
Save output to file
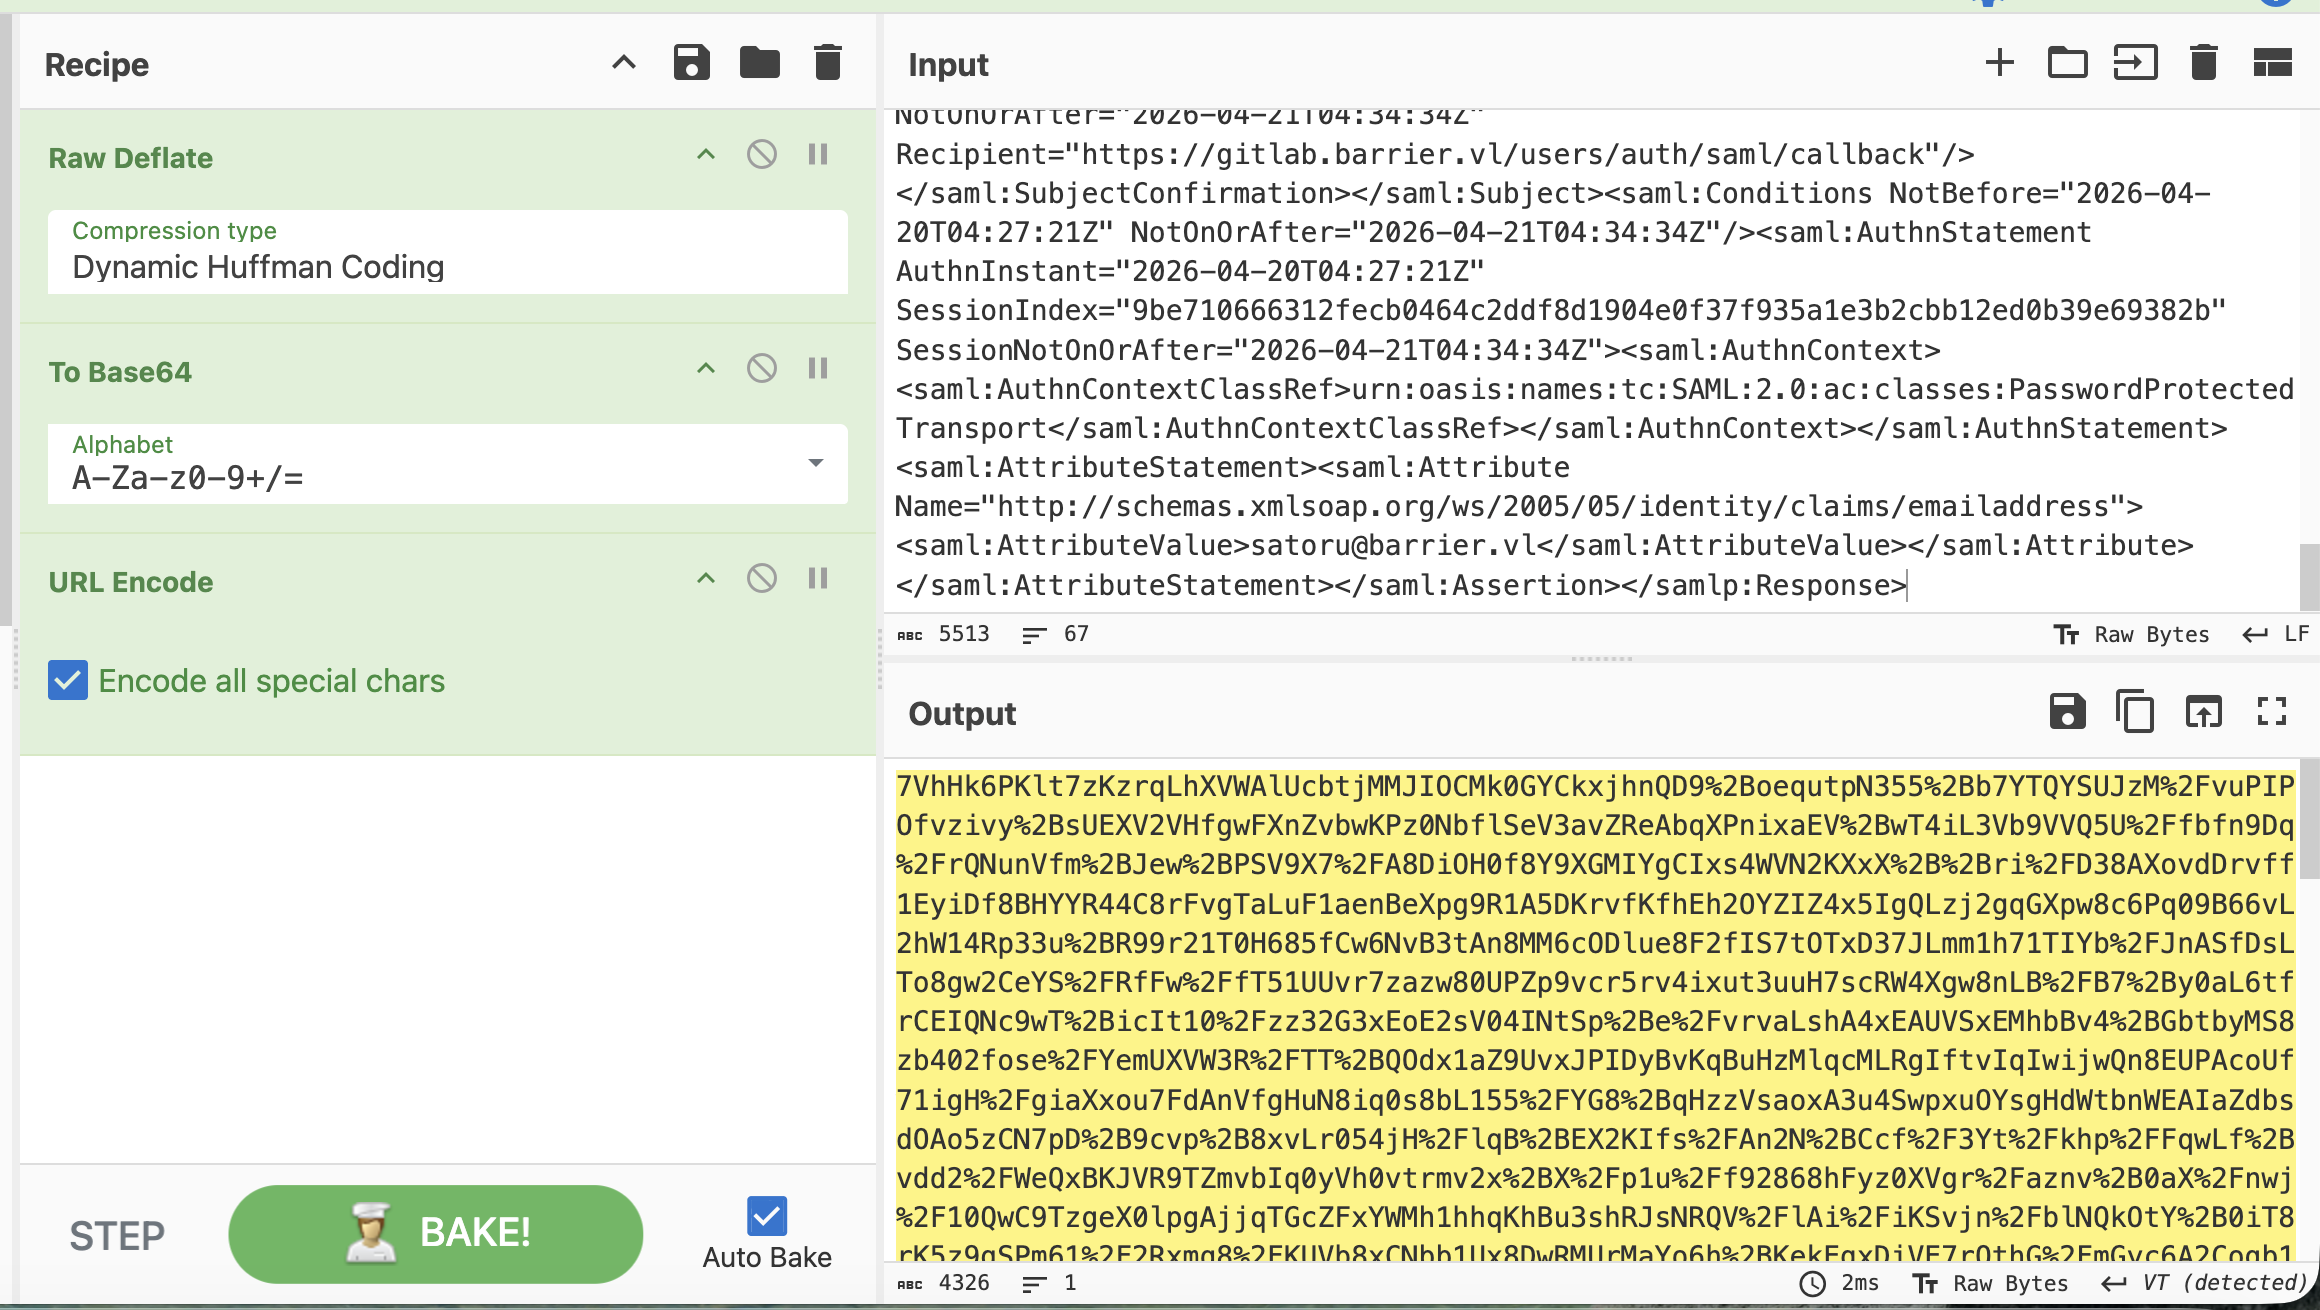tap(2067, 712)
